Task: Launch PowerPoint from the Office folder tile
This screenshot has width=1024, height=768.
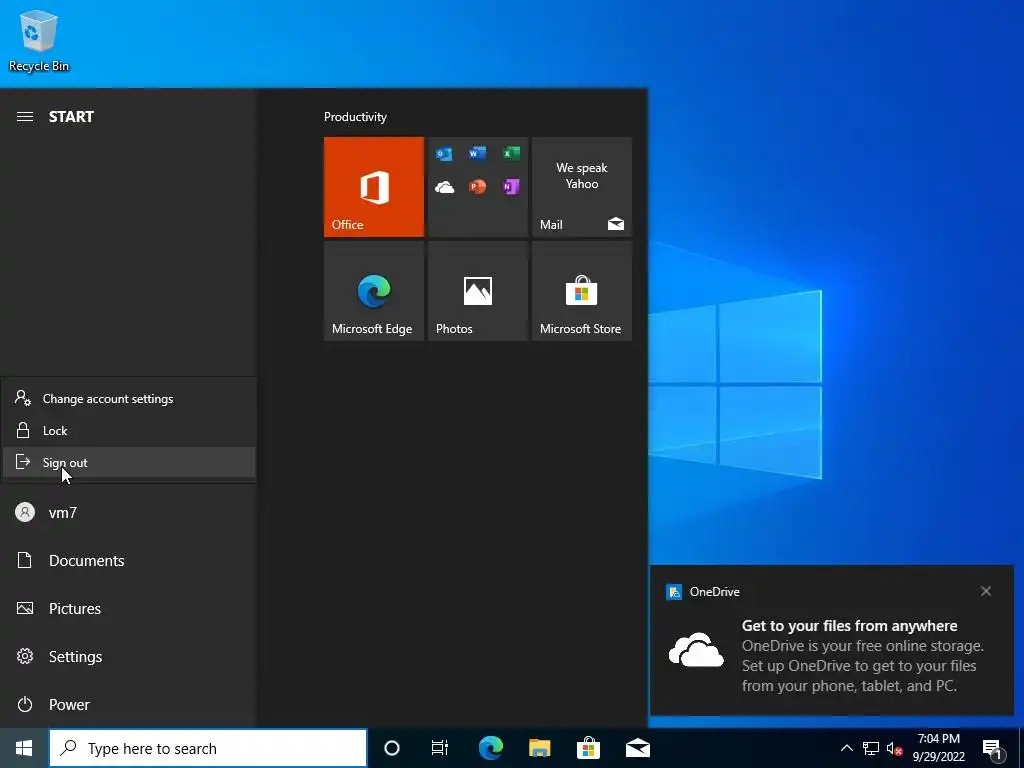Action: [477, 187]
